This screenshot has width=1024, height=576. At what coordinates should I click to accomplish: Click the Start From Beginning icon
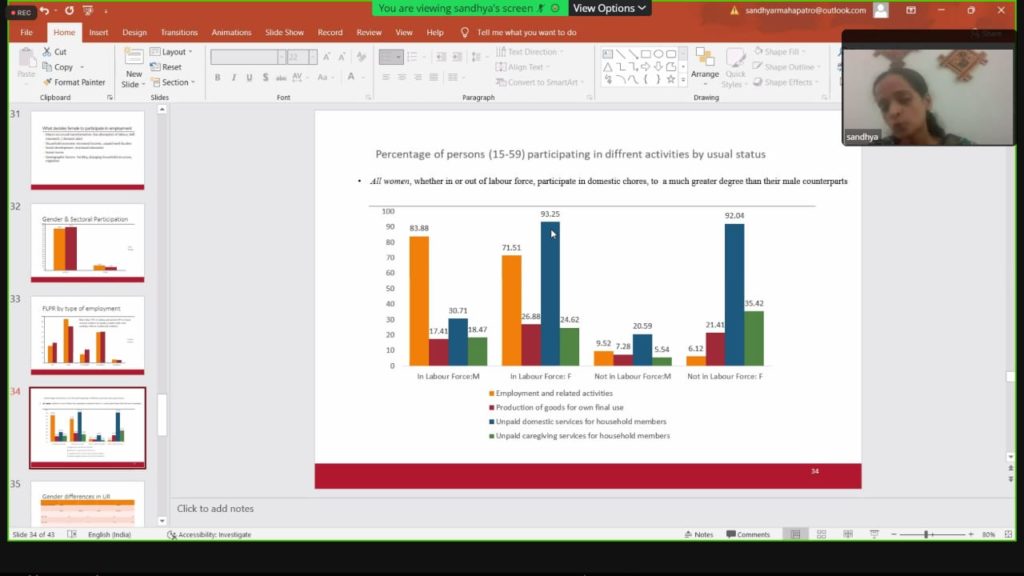[87, 11]
